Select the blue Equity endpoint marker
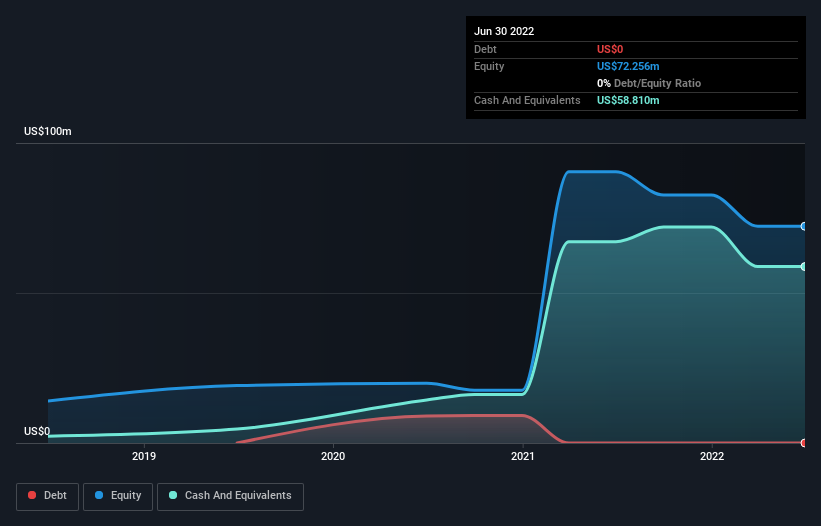 [x=804, y=227]
